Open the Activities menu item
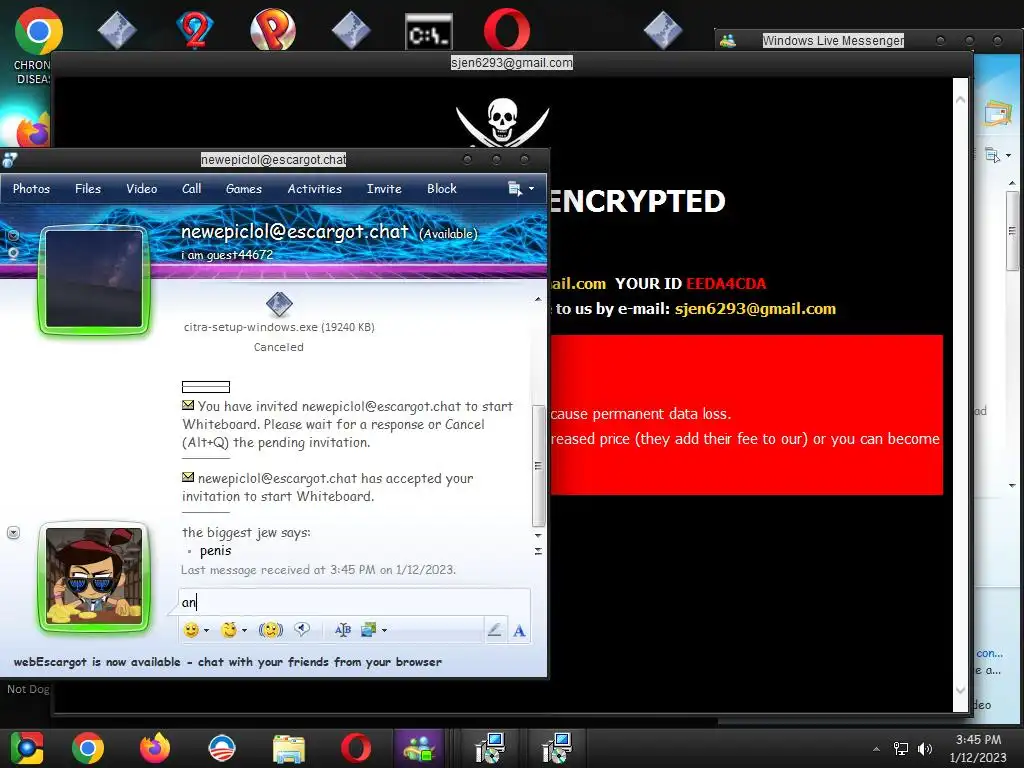The height and width of the screenshot is (768, 1024). coord(314,189)
